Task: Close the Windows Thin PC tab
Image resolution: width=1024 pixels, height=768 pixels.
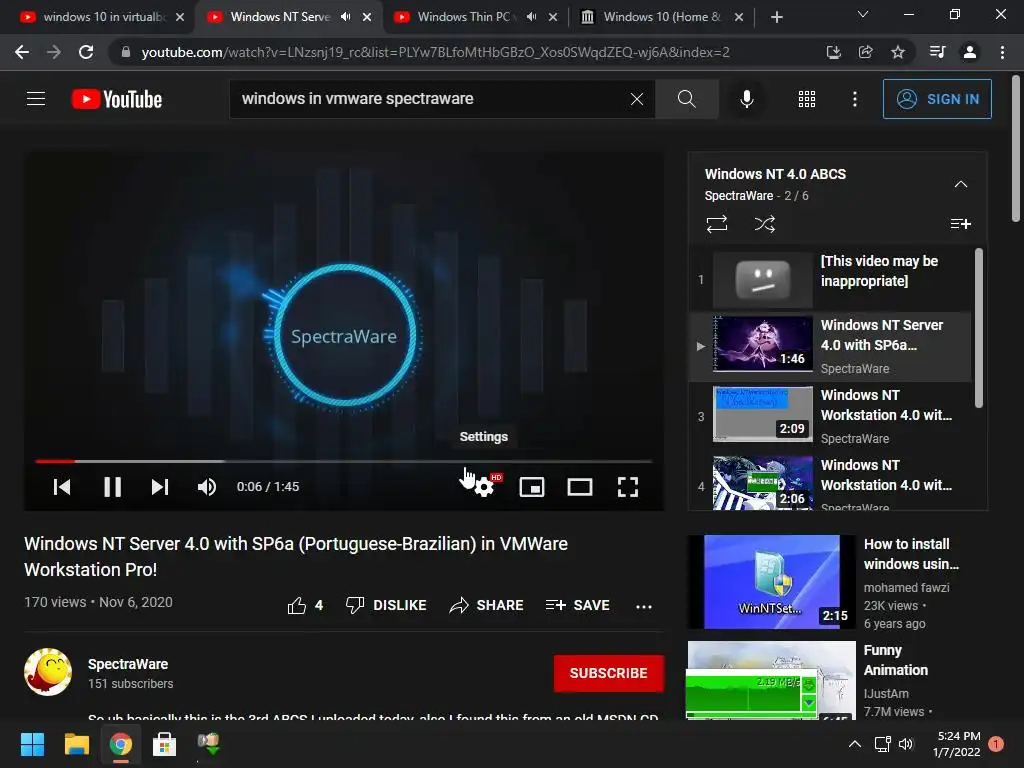Action: click(553, 17)
